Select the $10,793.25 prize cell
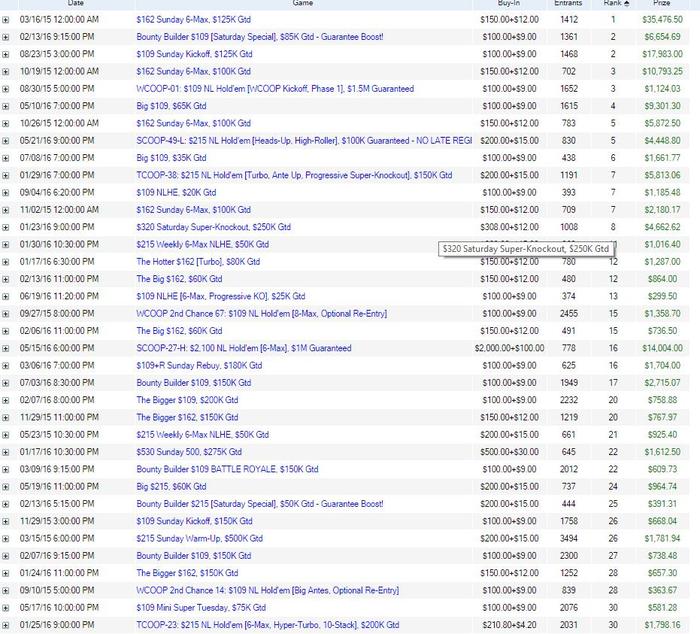This screenshot has height=634, width=700. 662,71
